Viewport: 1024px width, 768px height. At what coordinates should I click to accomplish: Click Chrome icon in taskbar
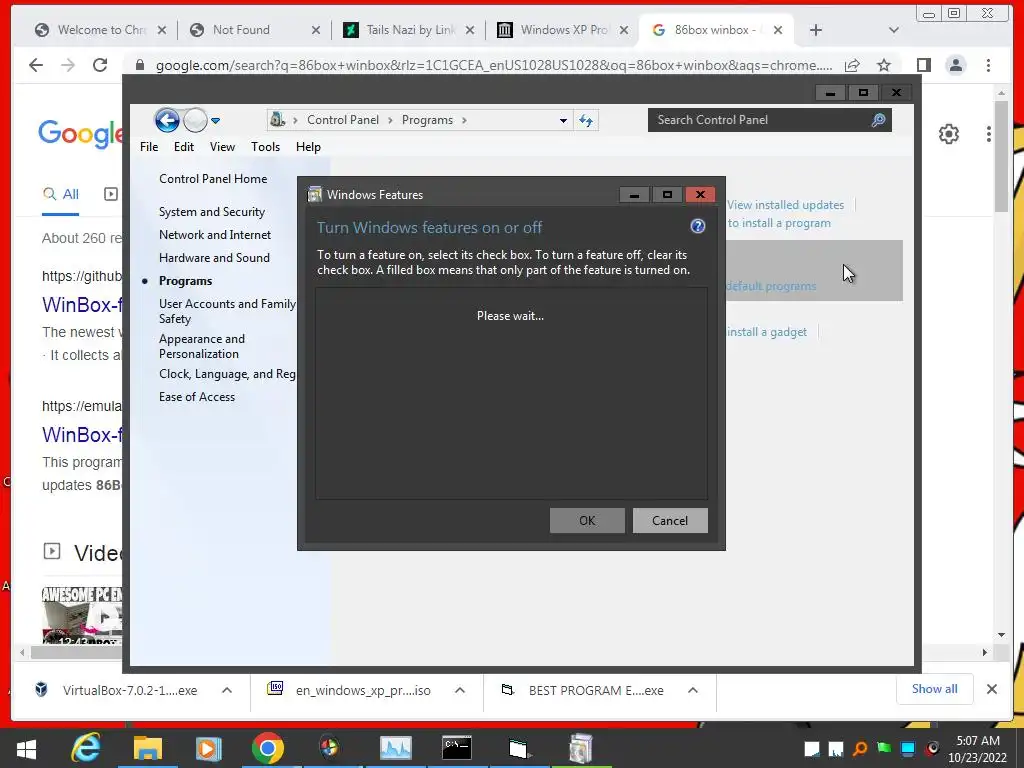pyautogui.click(x=268, y=748)
